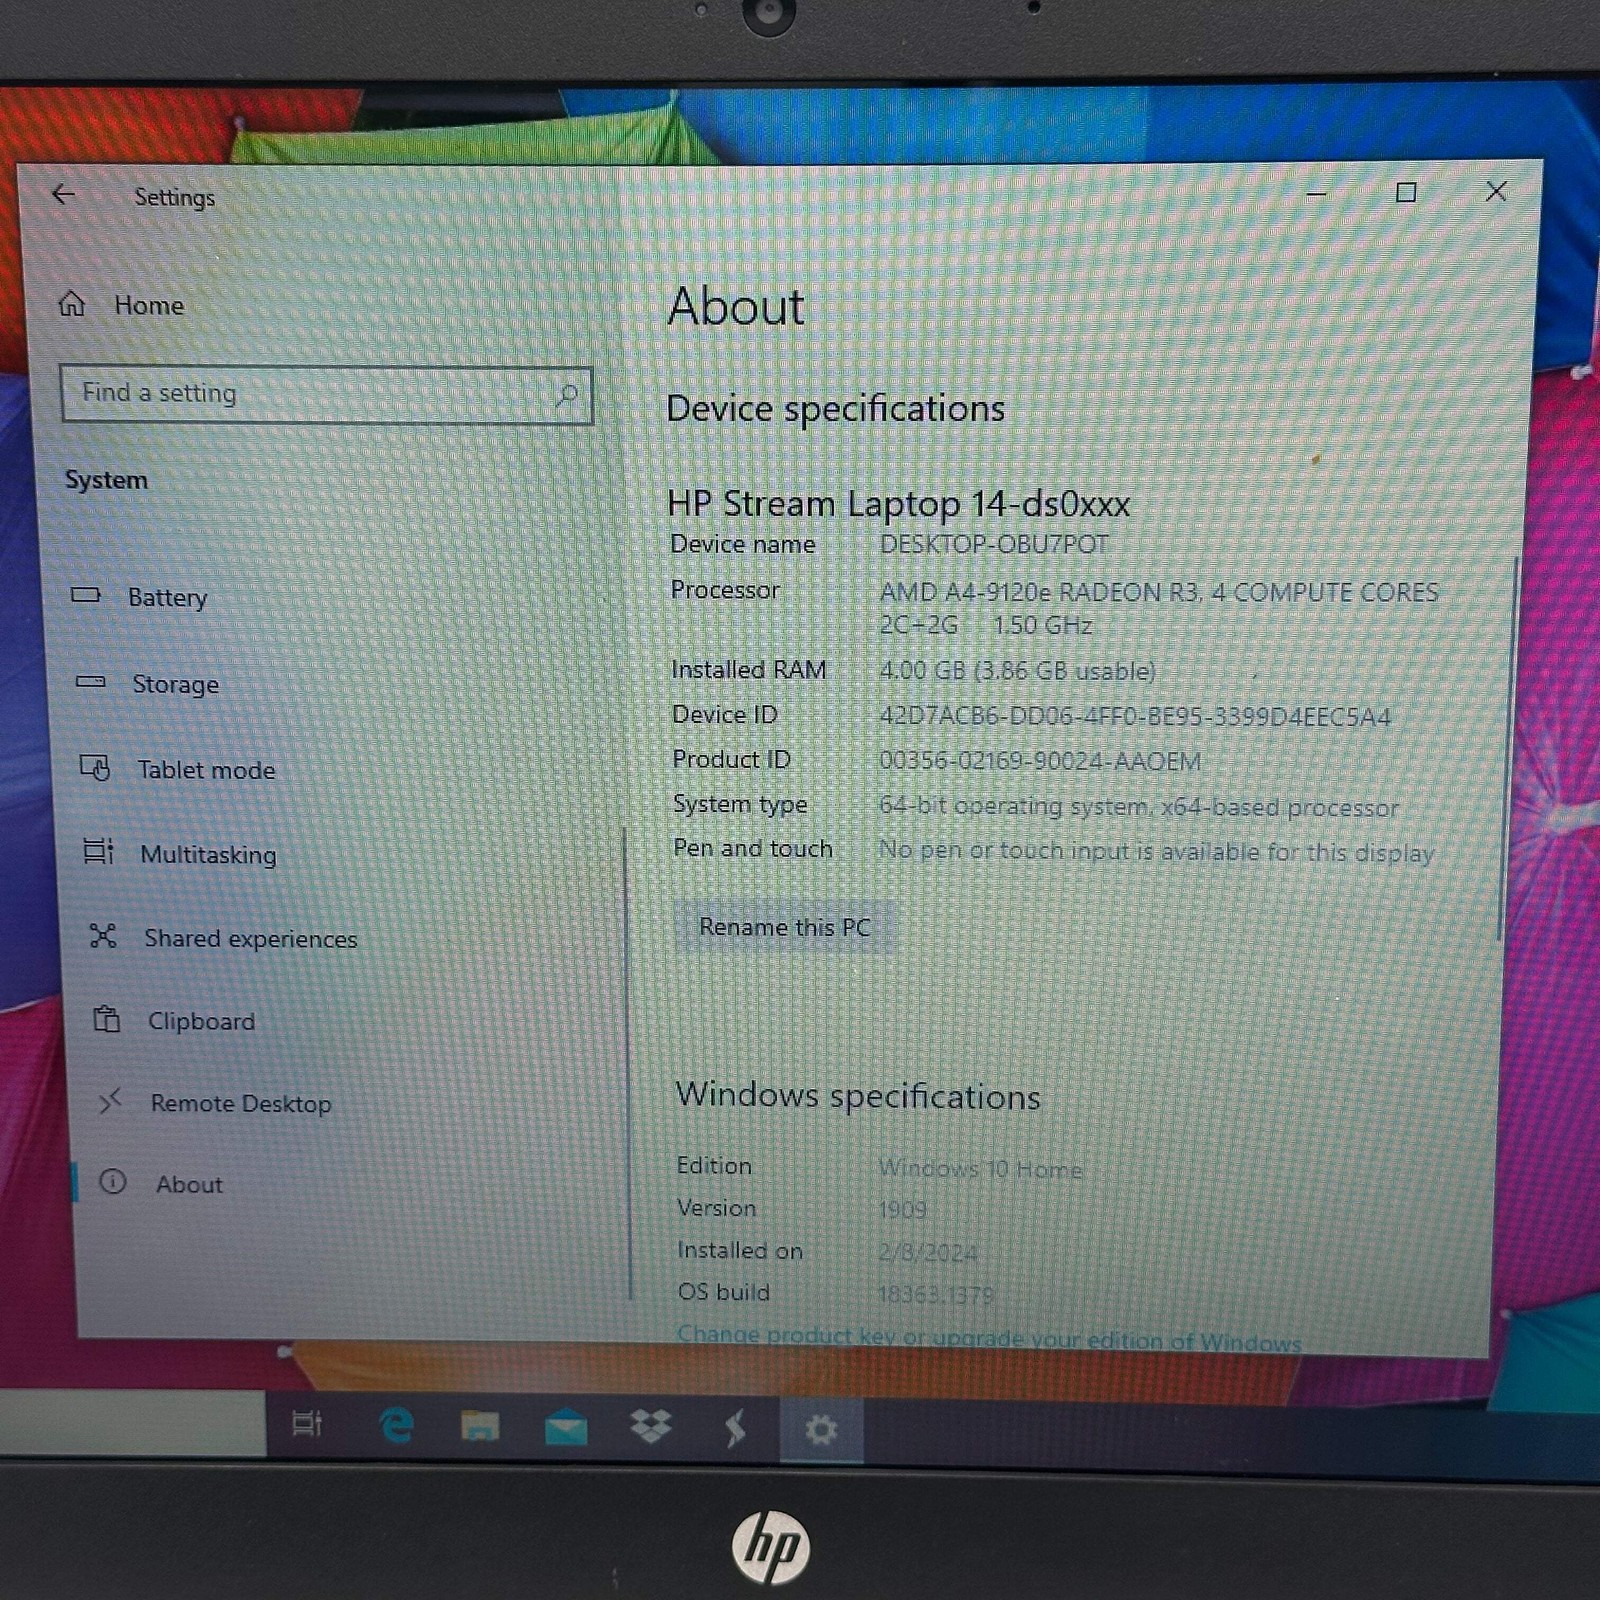Image resolution: width=1600 pixels, height=1600 pixels.
Task: Click the sidebar vertical scrollbar
Action: click(x=627, y=1062)
